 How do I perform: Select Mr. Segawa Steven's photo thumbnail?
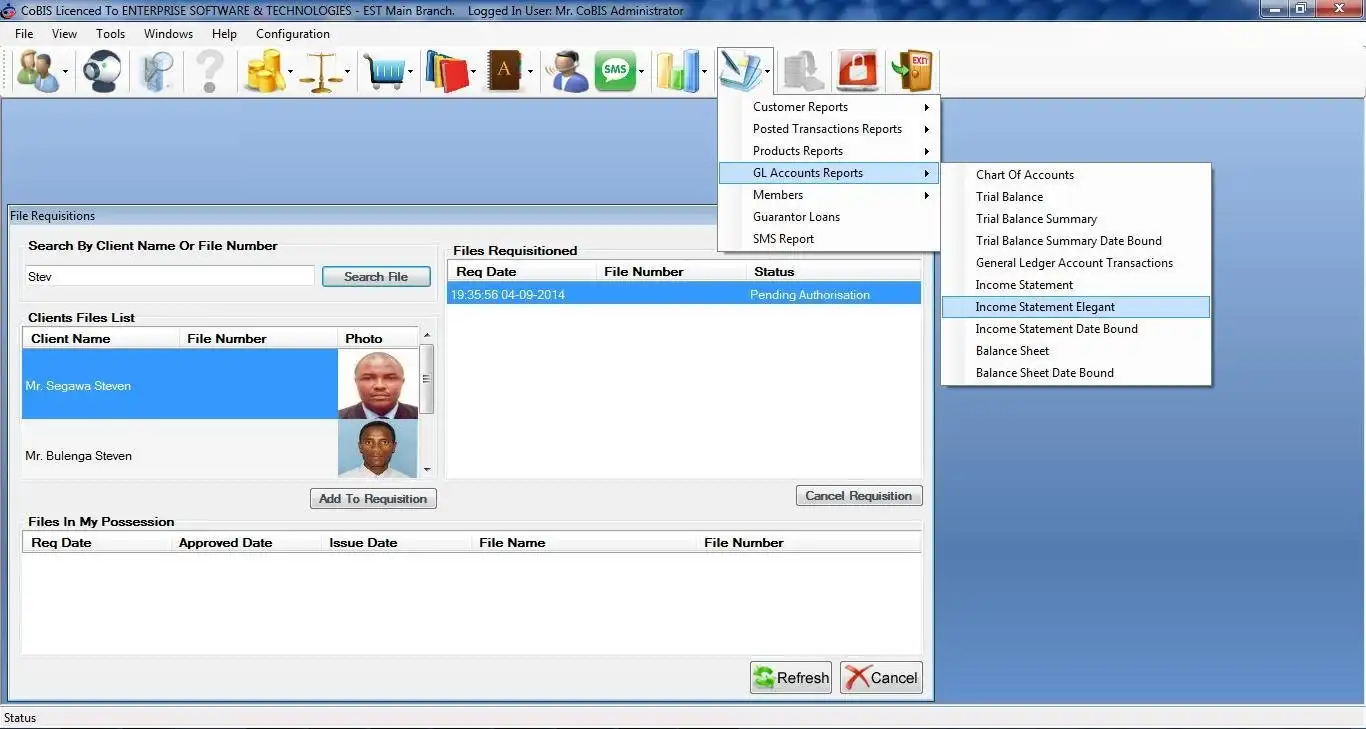tap(378, 384)
